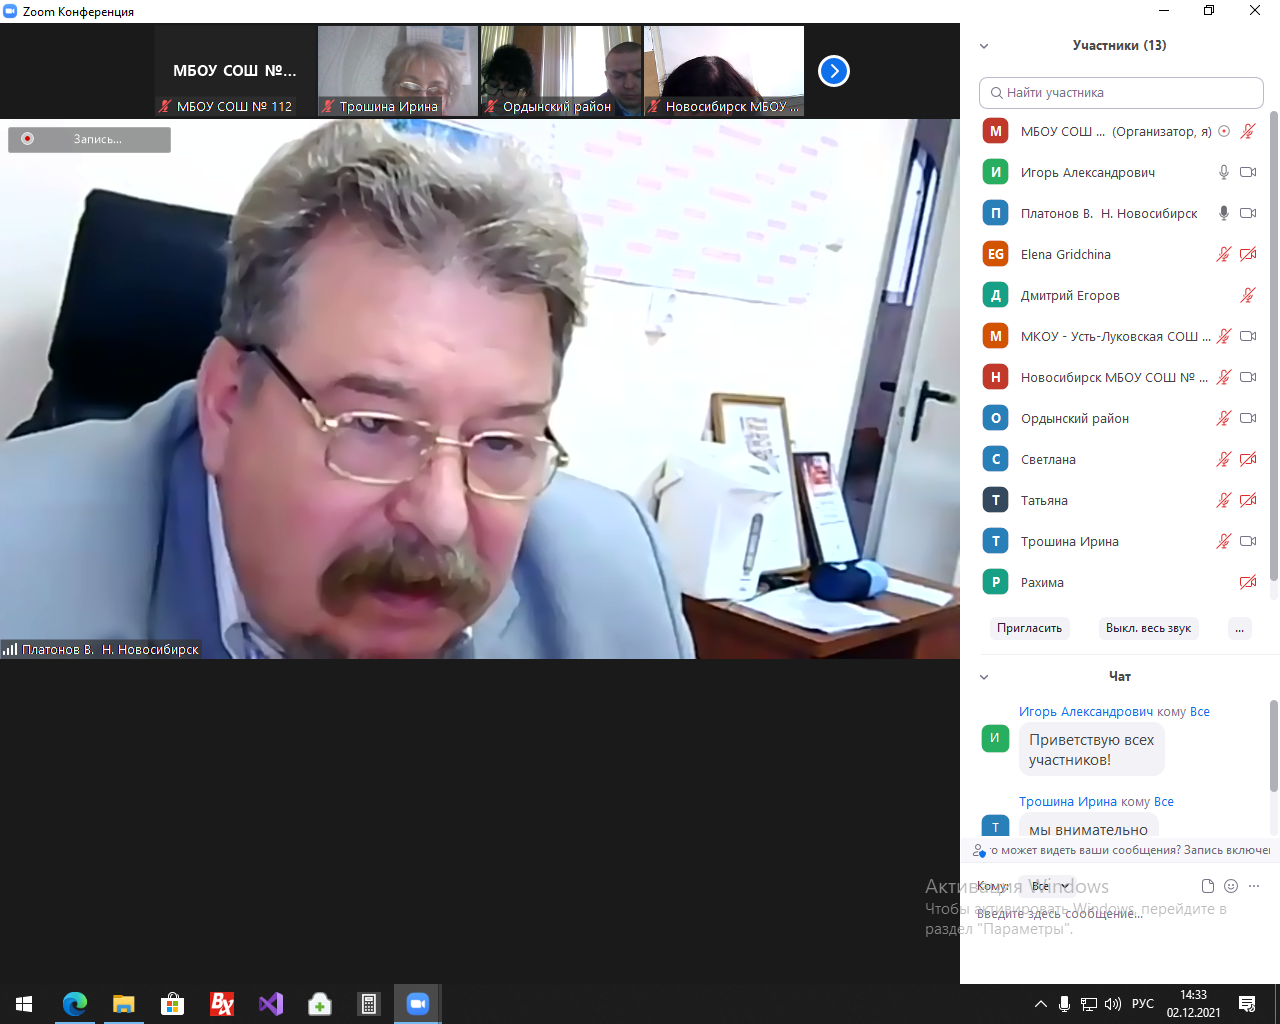Click the blue next-thumbnails arrow in gallery
This screenshot has width=1280, height=1024.
[x=833, y=71]
